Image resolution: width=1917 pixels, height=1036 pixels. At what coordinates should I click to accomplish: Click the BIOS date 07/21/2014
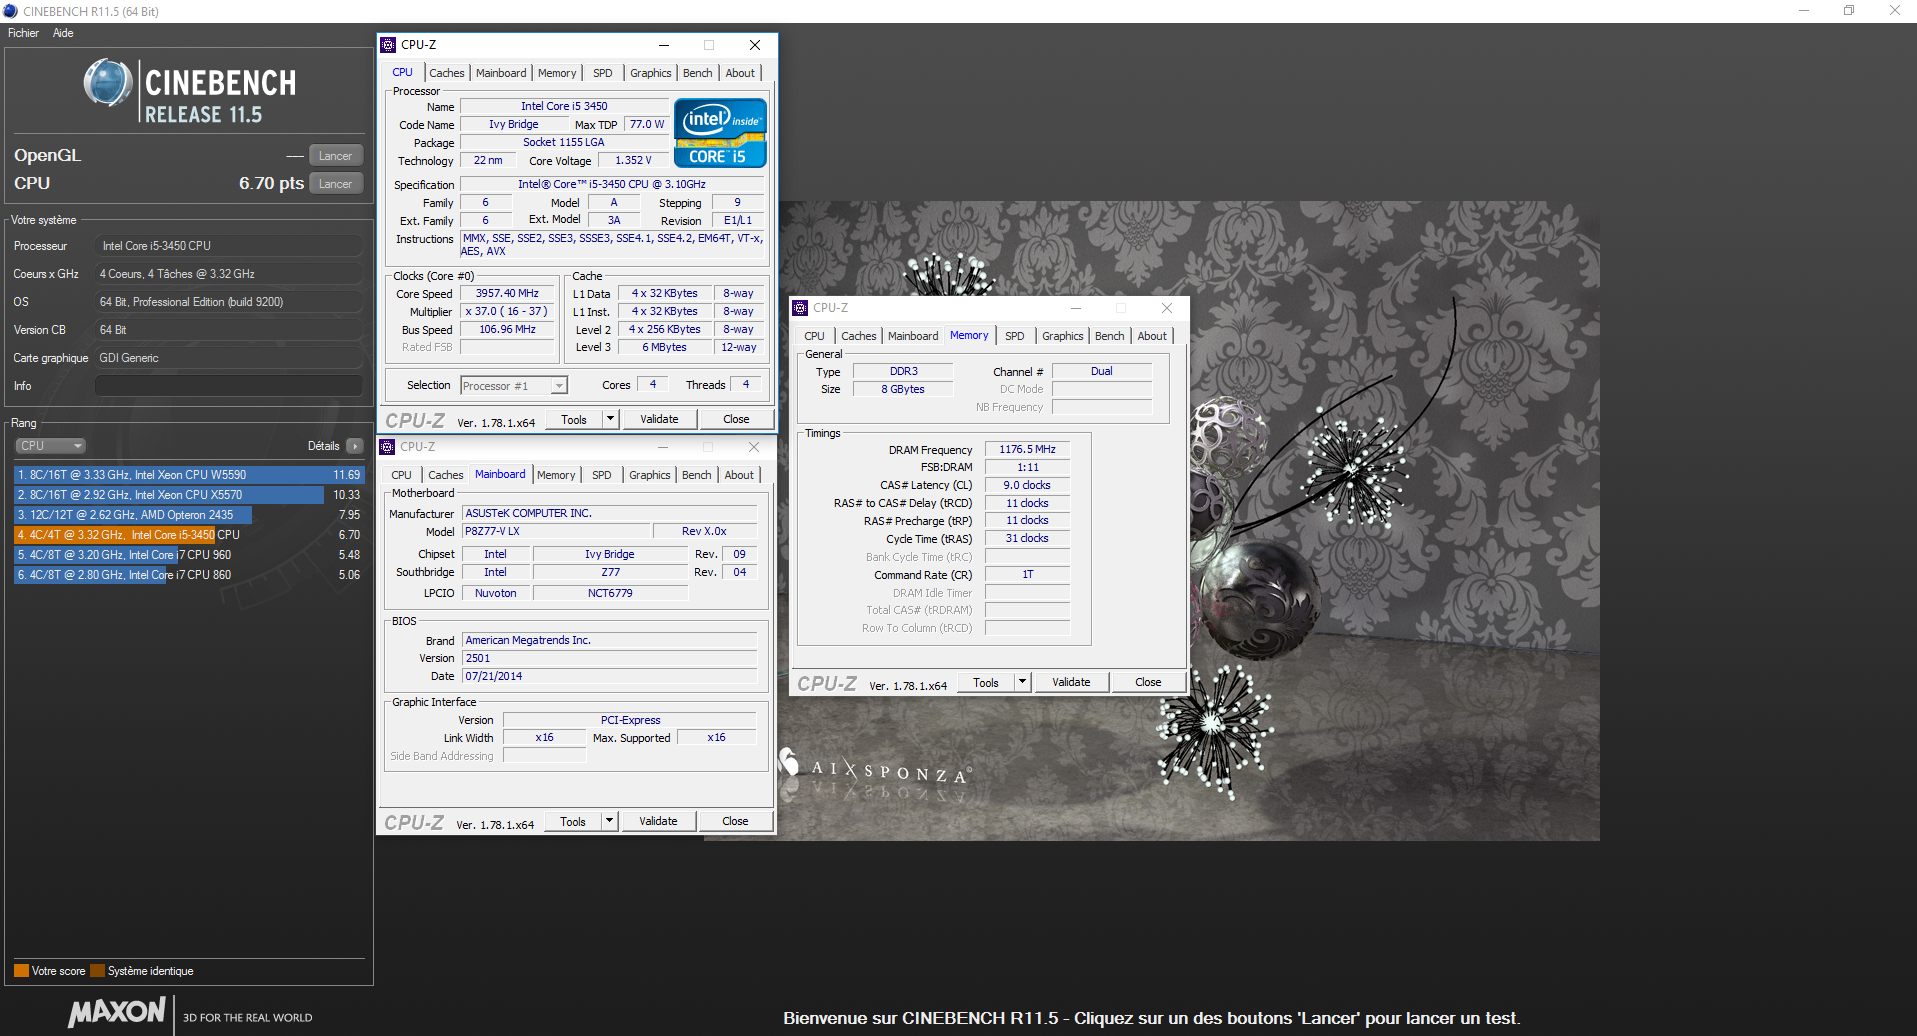[609, 676]
